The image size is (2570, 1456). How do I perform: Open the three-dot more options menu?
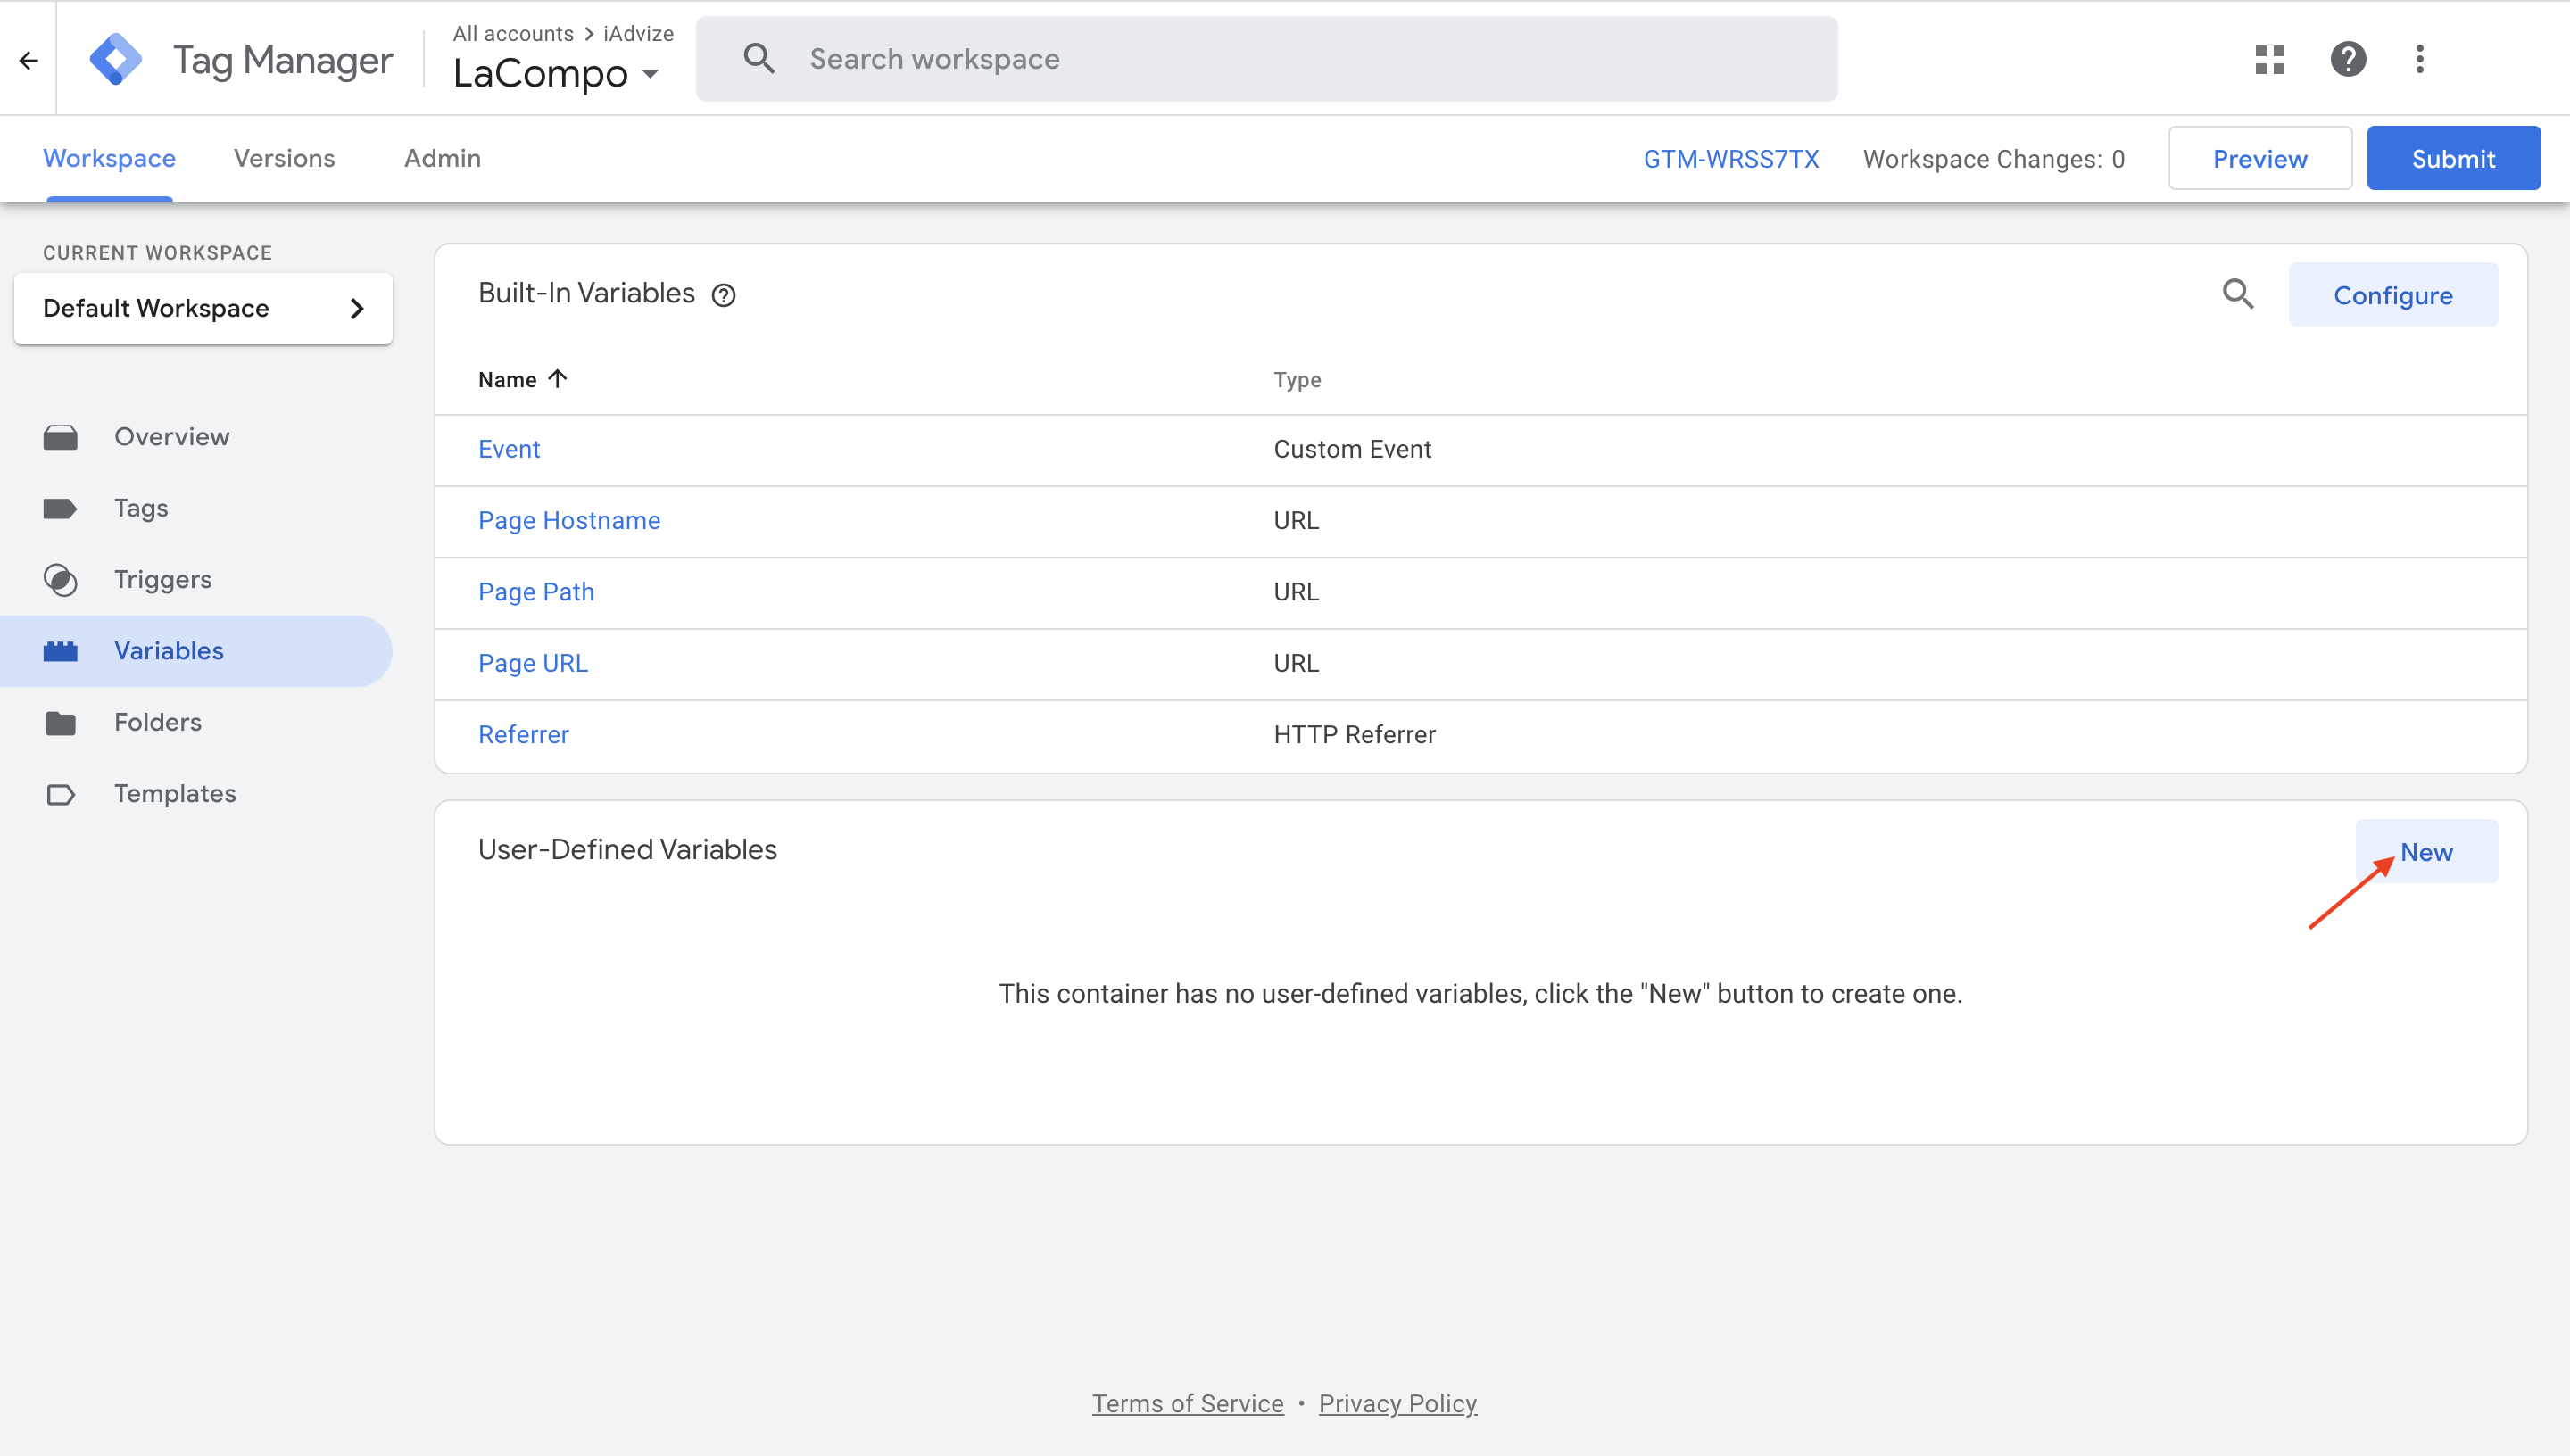(x=2420, y=59)
